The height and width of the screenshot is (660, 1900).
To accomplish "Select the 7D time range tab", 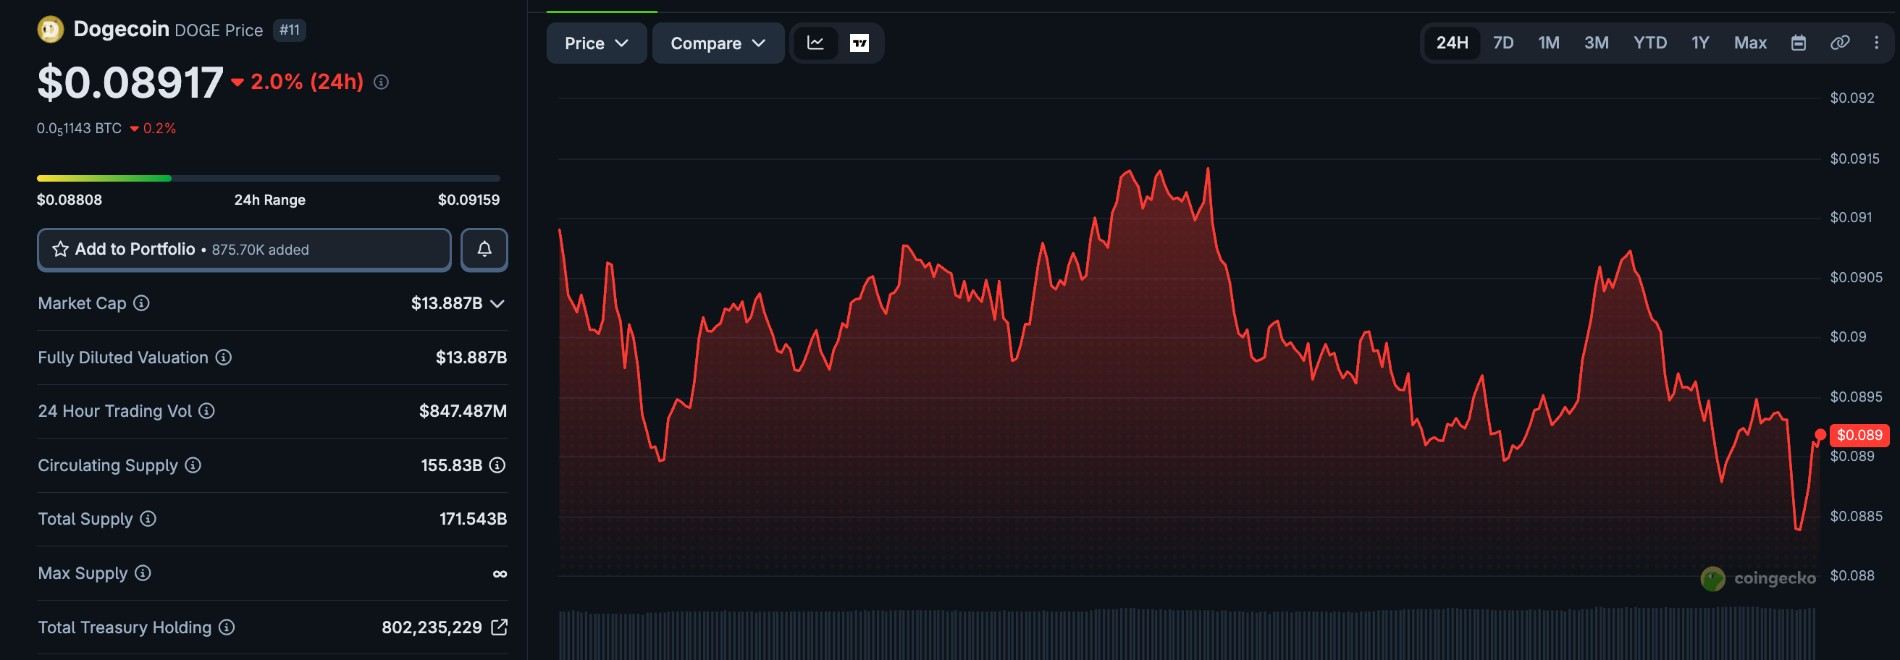I will [x=1503, y=43].
